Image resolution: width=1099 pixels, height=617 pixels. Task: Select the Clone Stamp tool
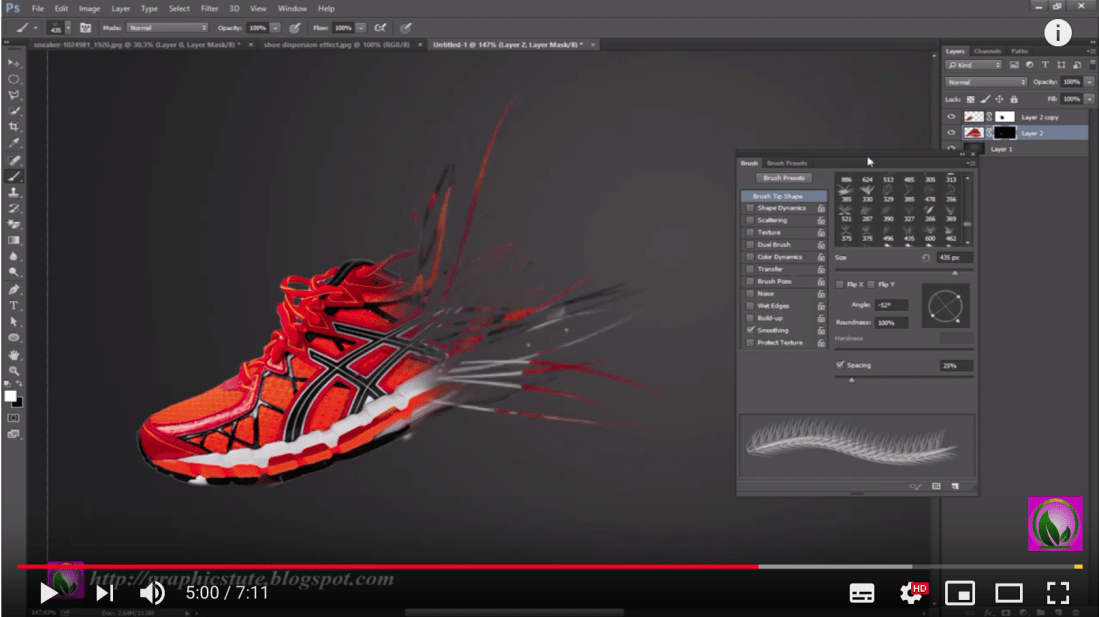tap(13, 192)
